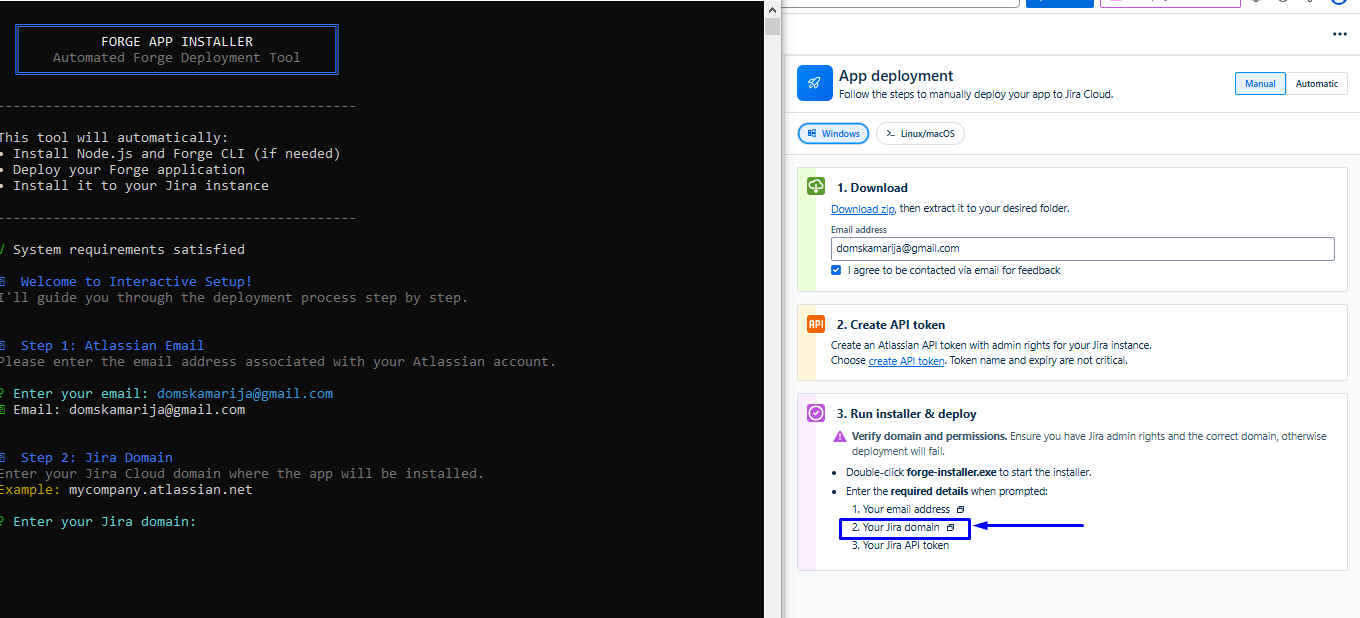
Task: Keep Manual deployment mode selected
Action: 1260,83
